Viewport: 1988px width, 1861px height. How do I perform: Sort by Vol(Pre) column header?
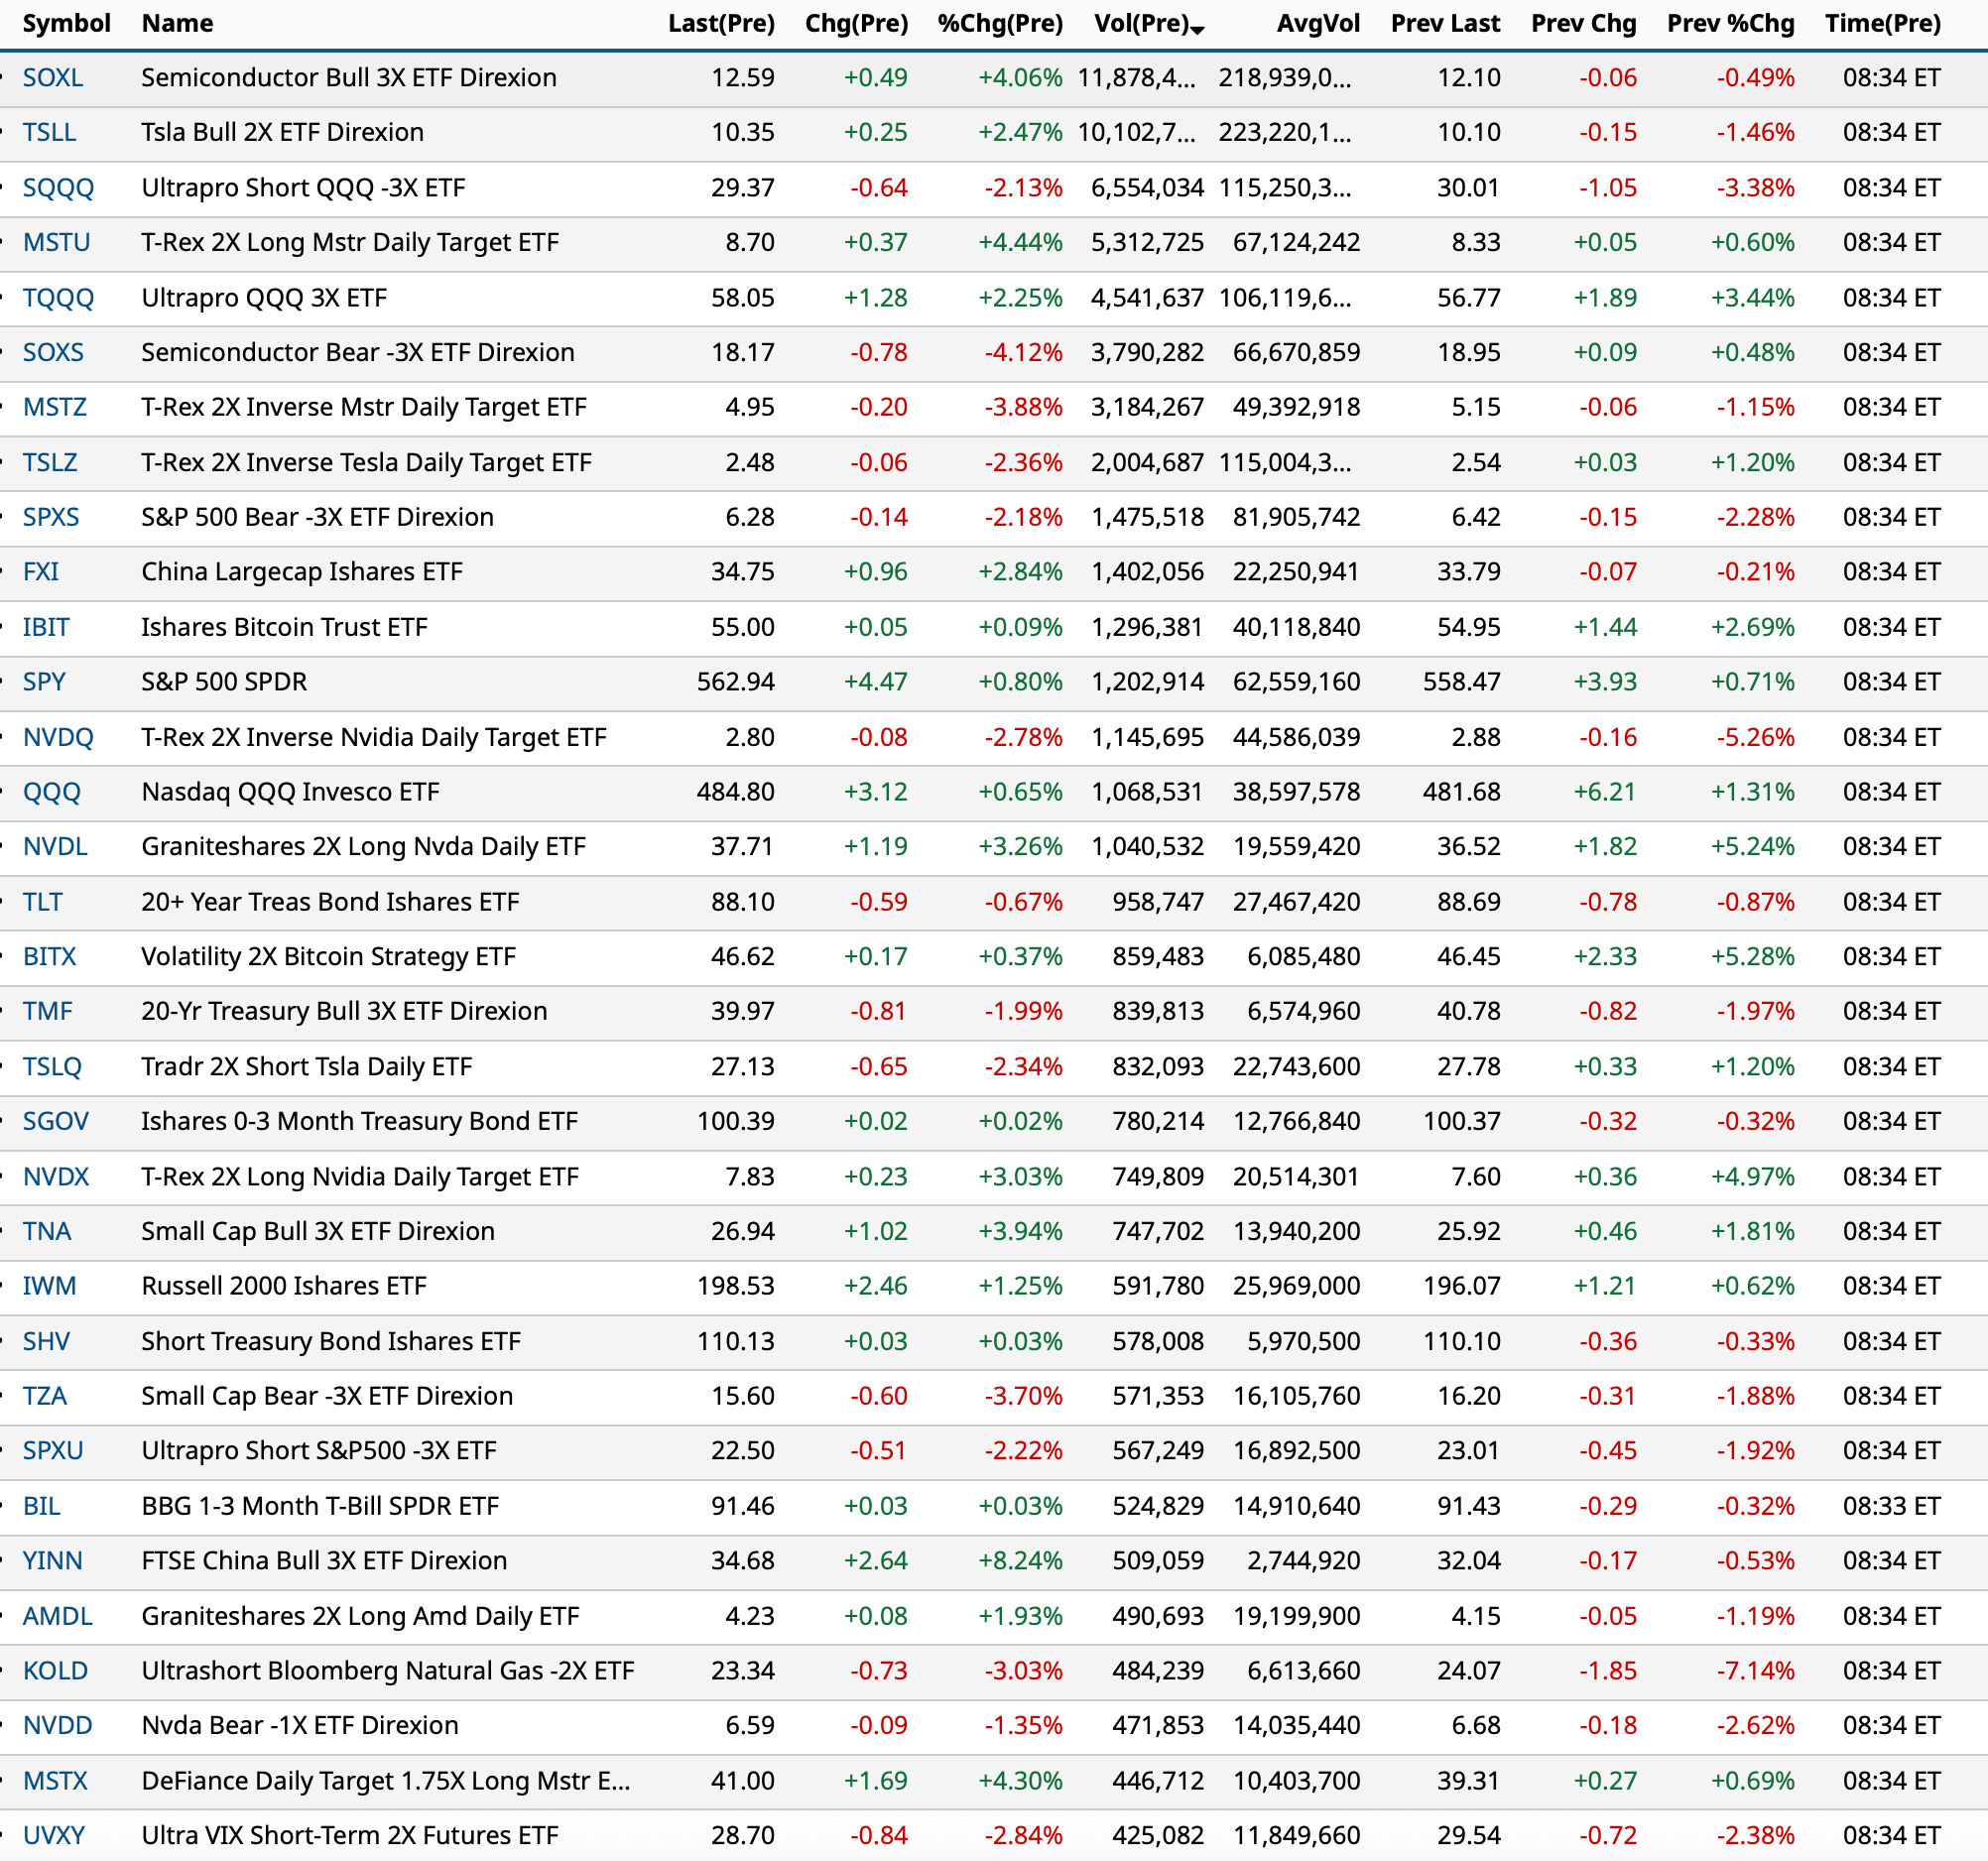(x=1141, y=23)
